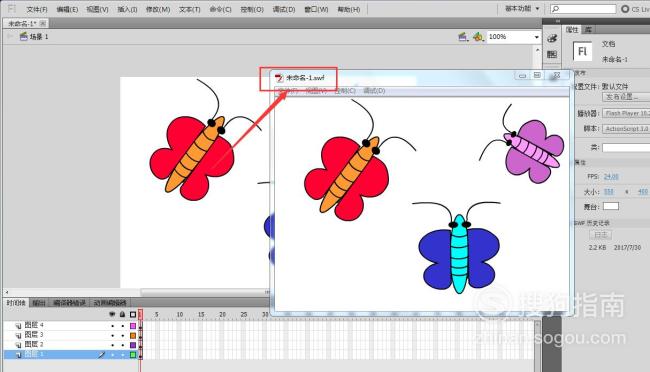Click the layer icon of 图层 1
The height and width of the screenshot is (372, 650).
(18, 355)
